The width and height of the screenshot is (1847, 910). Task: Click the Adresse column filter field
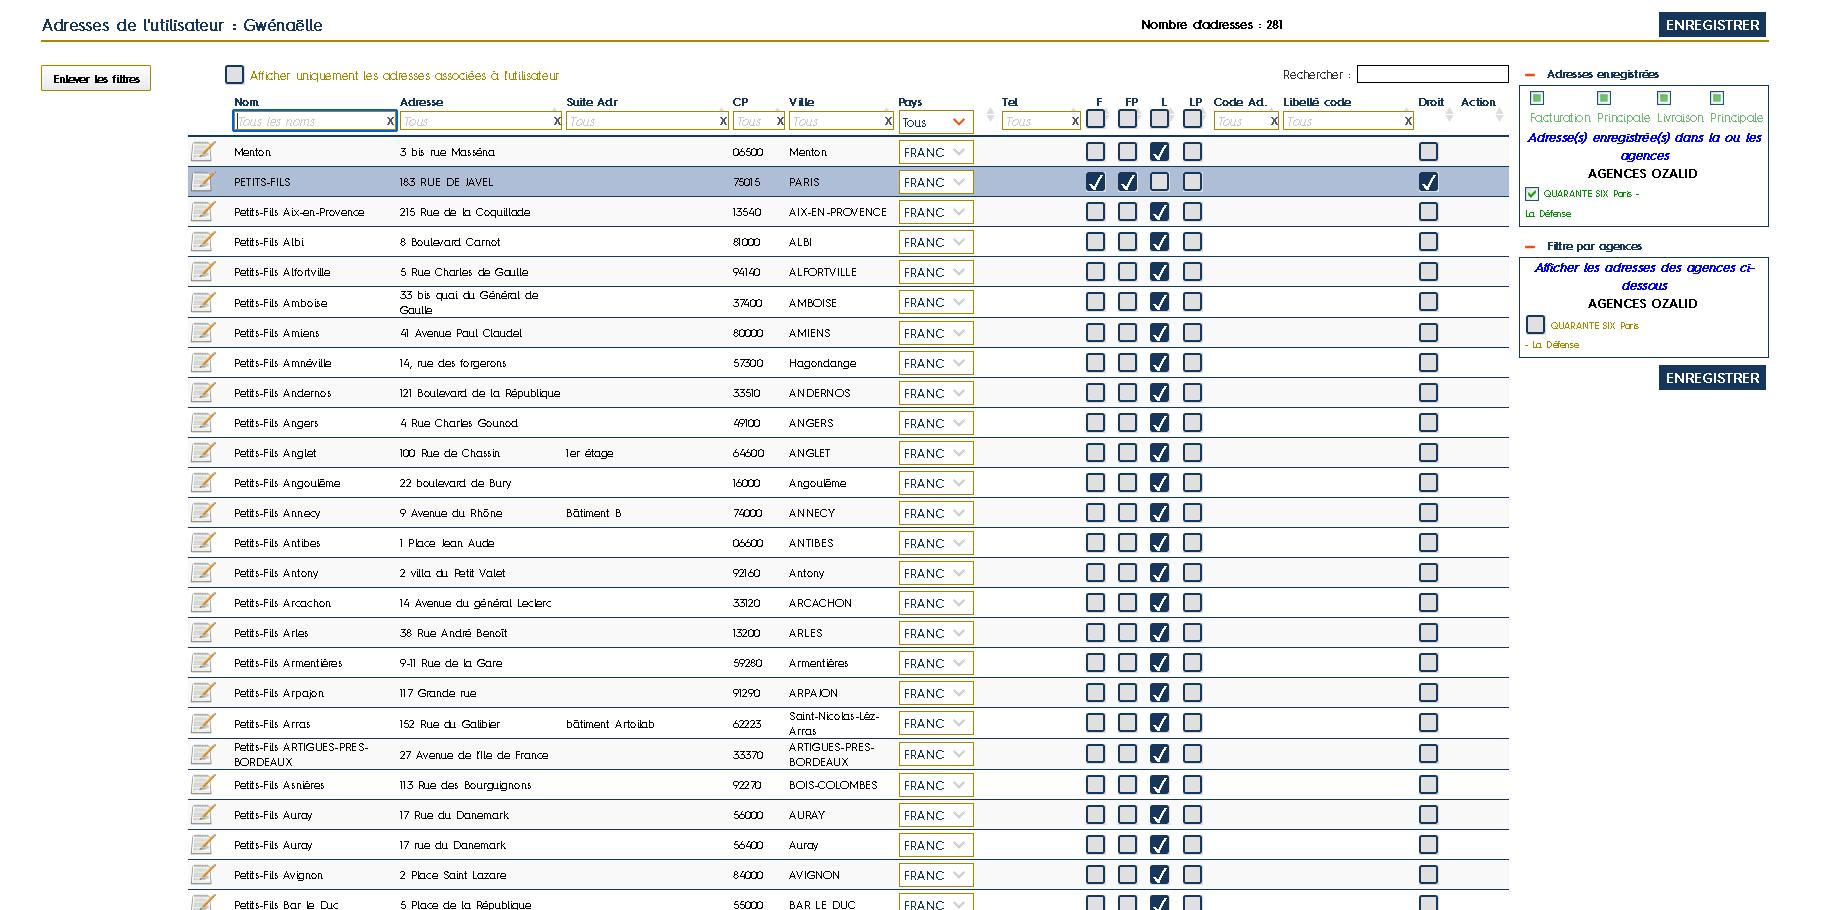[476, 121]
